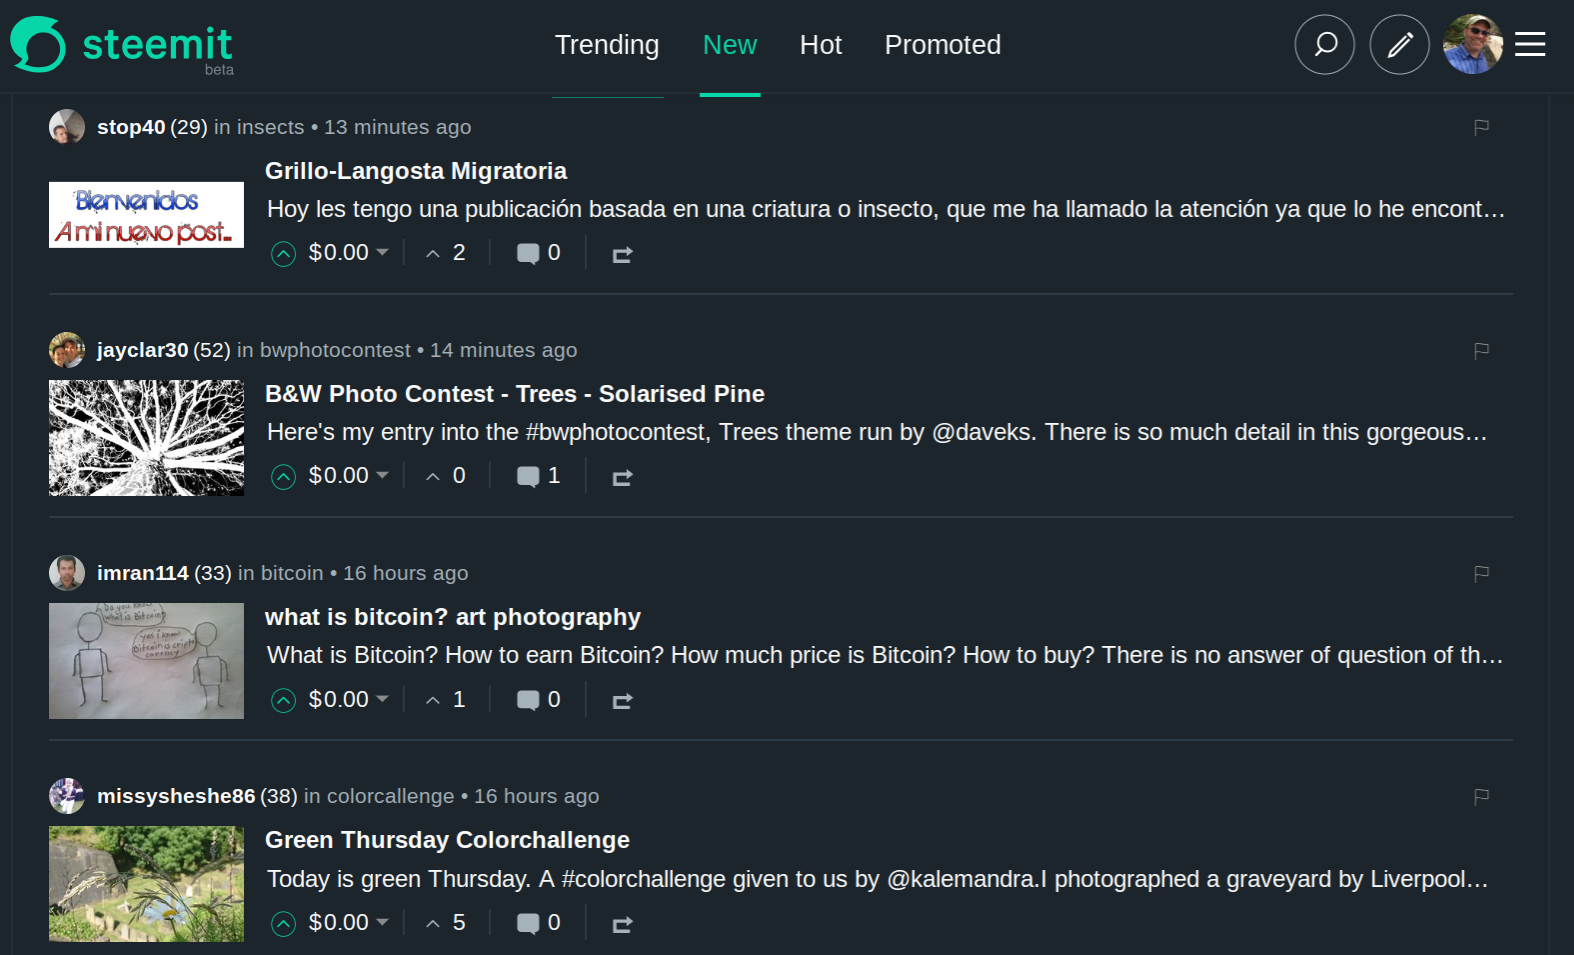The image size is (1574, 955).
Task: Expand payout dropdown on imran114's post
Action: tap(381, 699)
